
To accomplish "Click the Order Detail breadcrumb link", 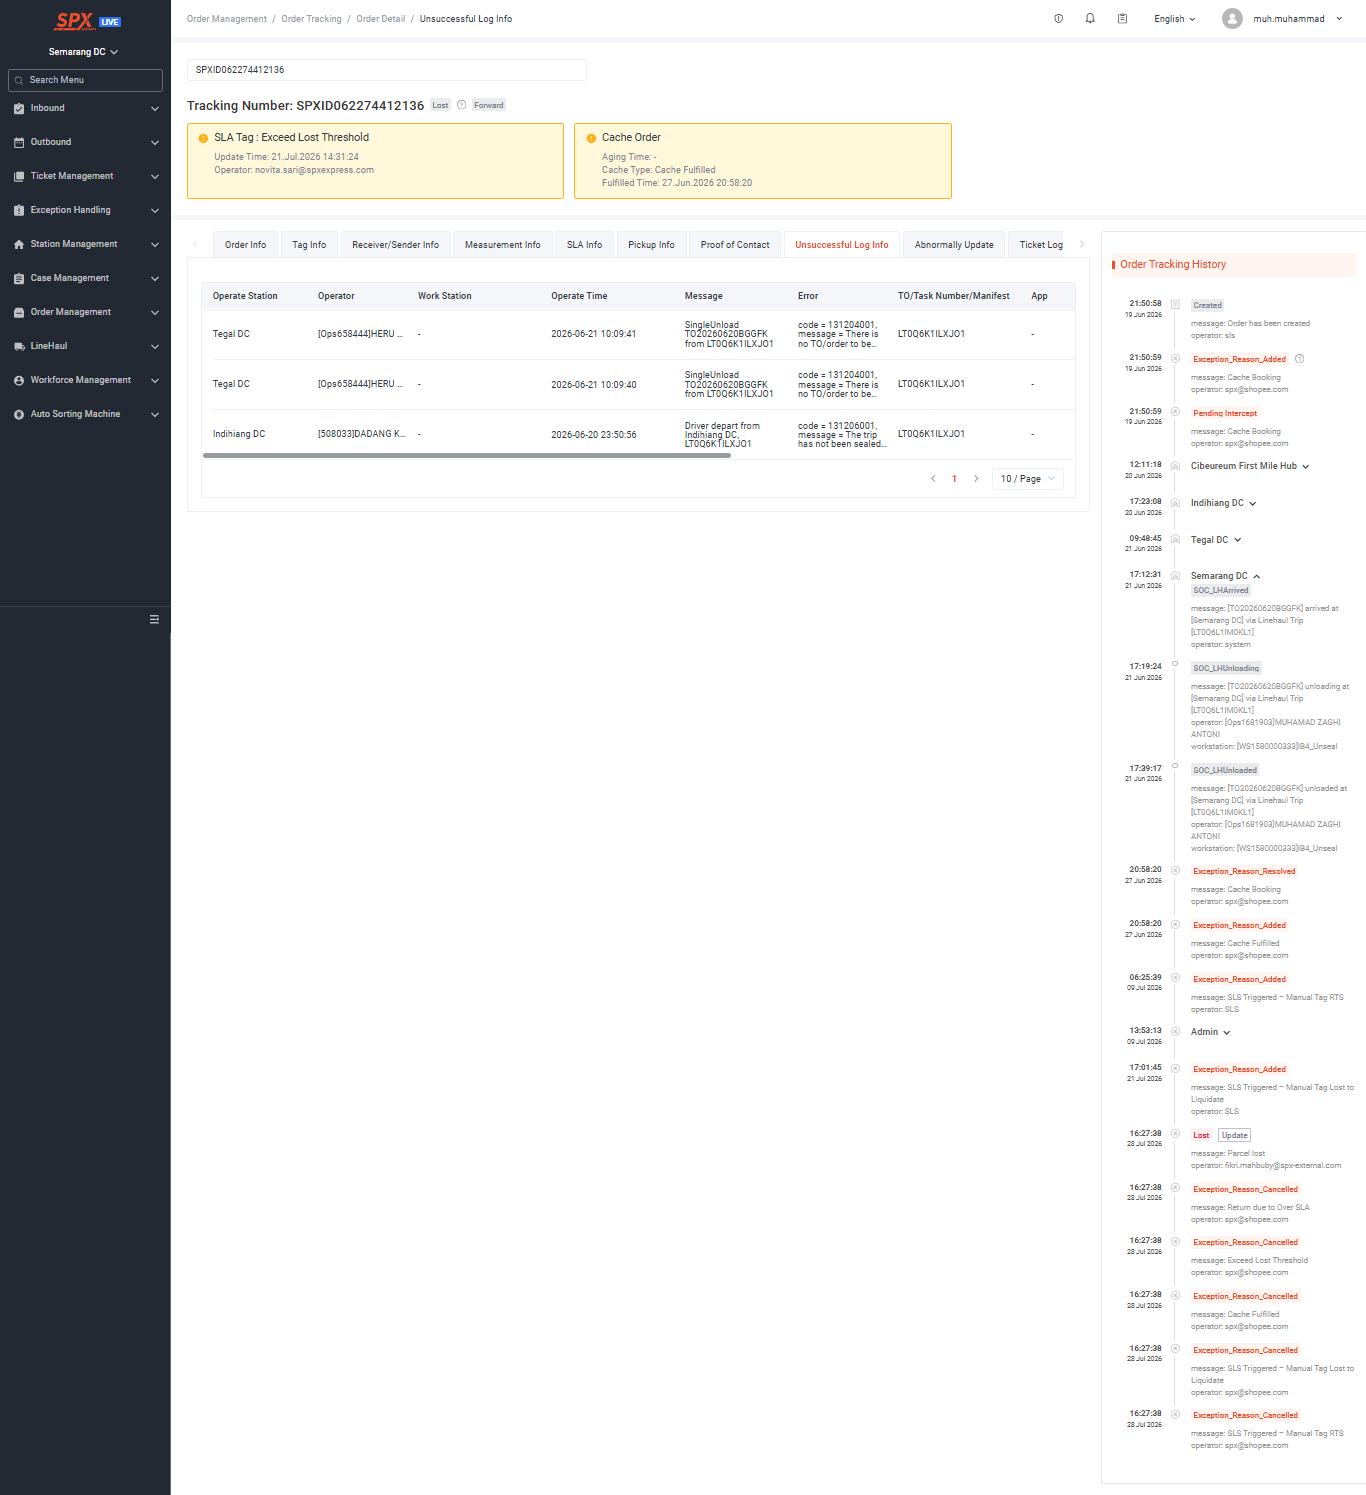I will [x=381, y=19].
